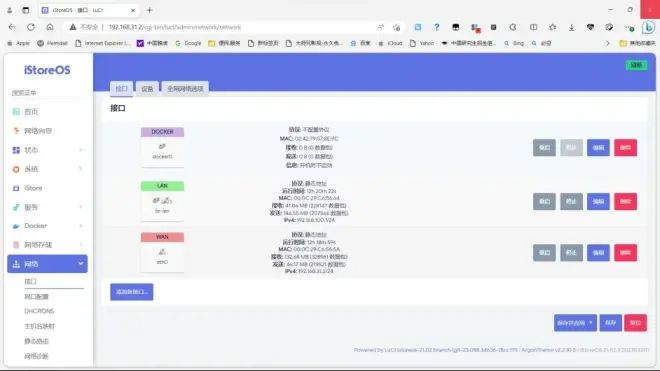660x371 pixels.
Task: Click the 保存 save button
Action: (x=610, y=323)
